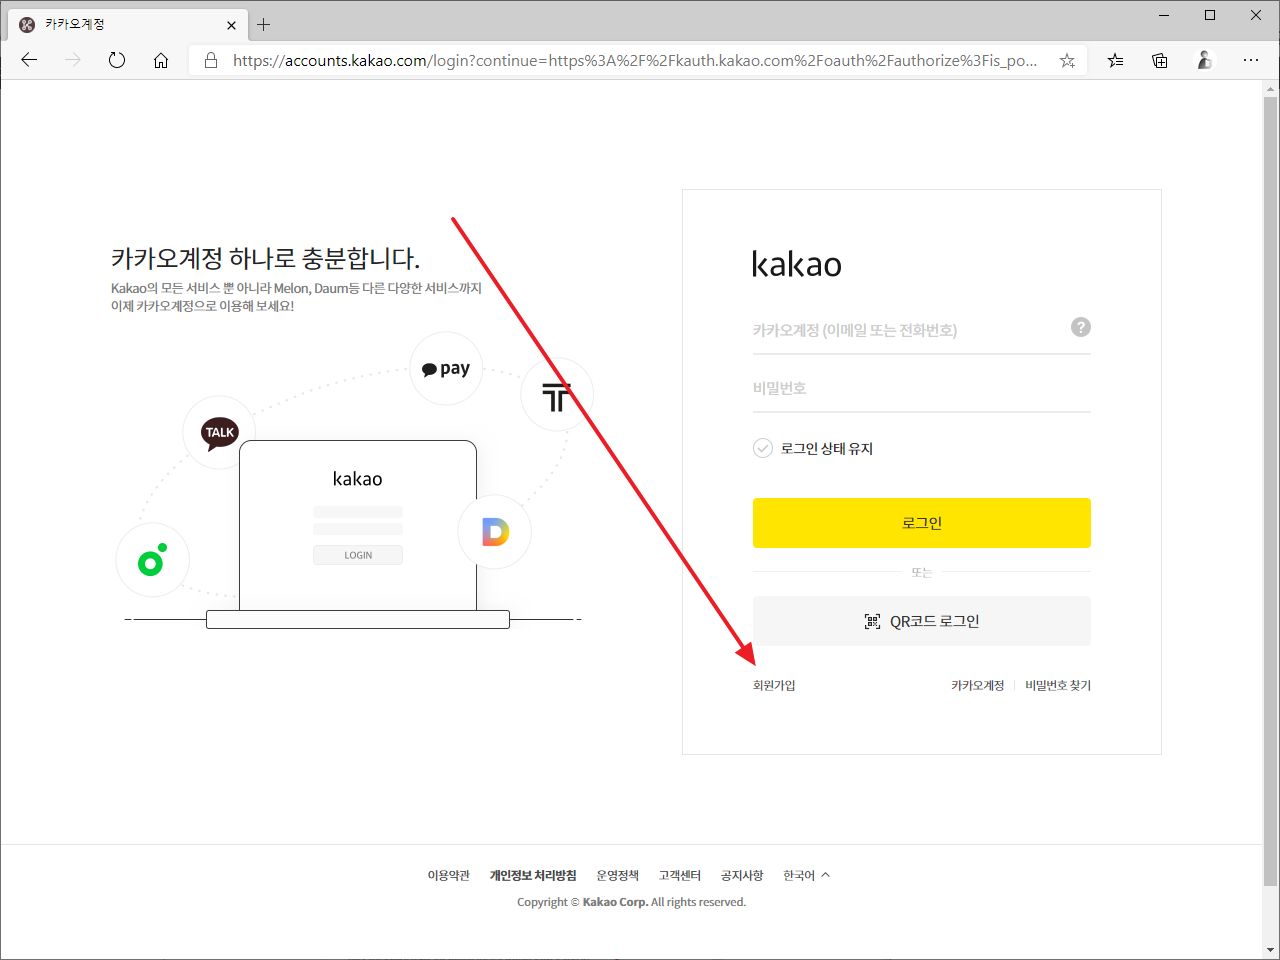The width and height of the screenshot is (1280, 960).
Task: Click the KakaoTalk TALK bubble icon
Action: click(x=219, y=433)
